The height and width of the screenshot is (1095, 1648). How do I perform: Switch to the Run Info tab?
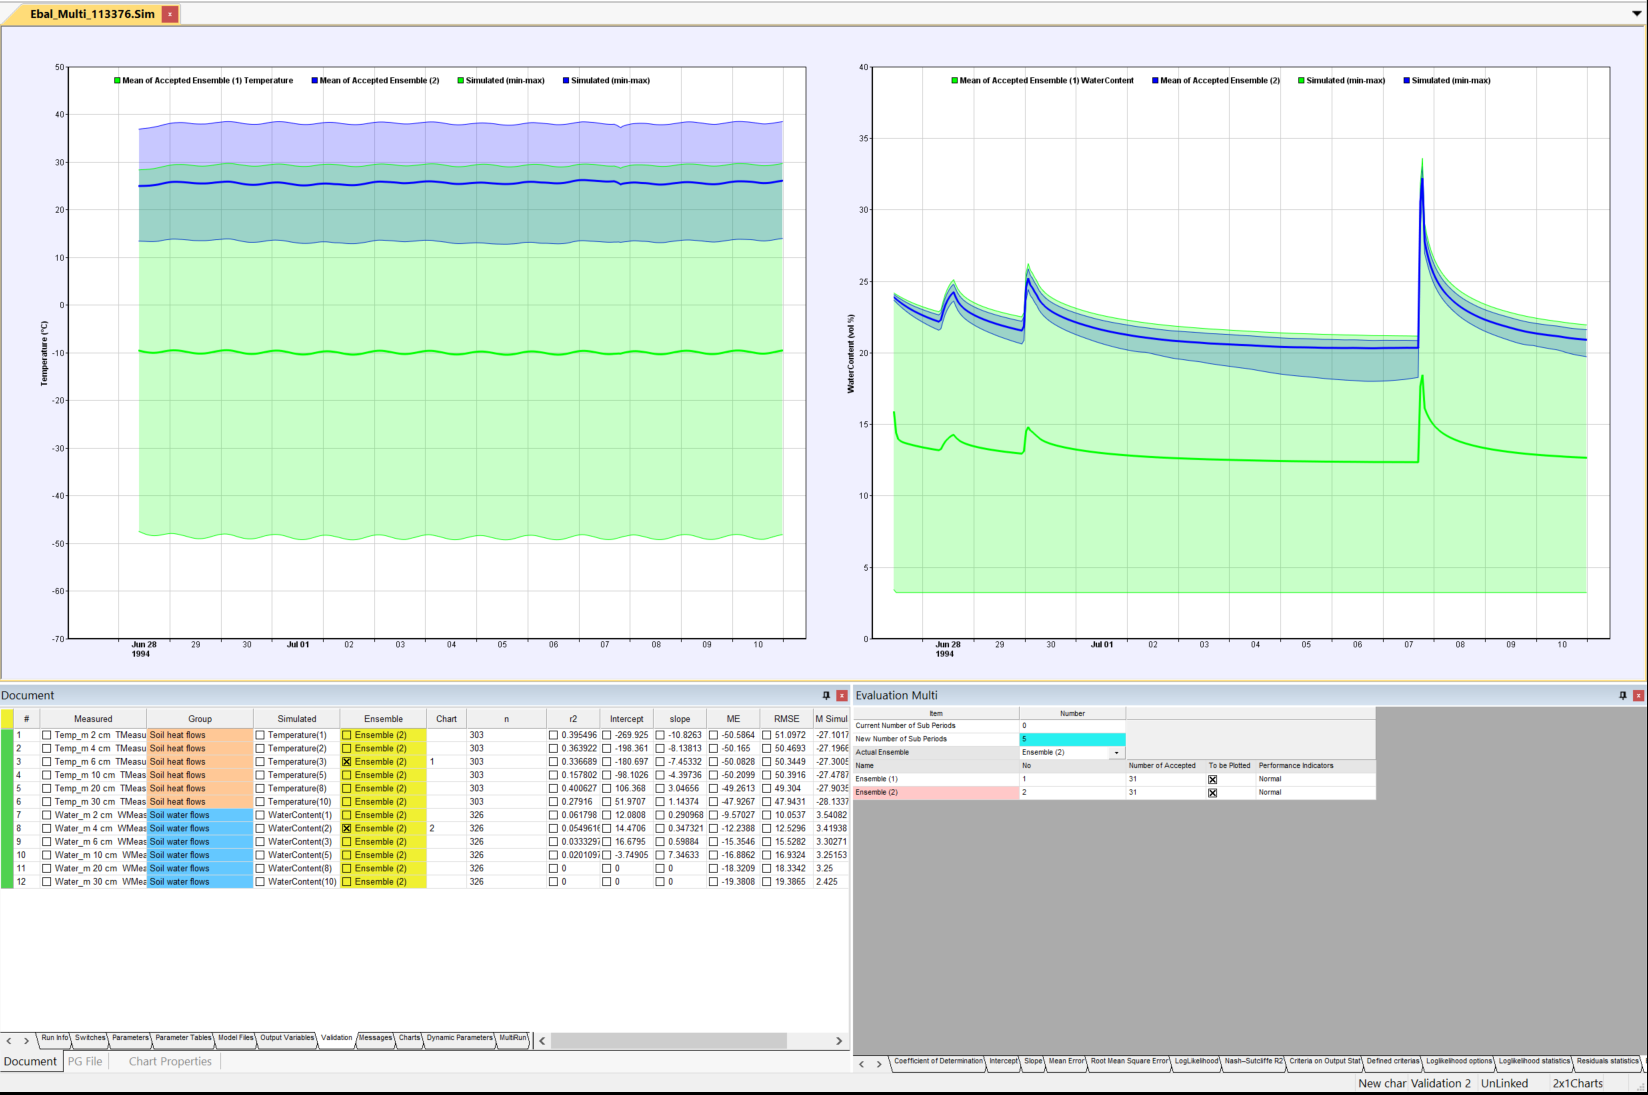click(55, 1038)
